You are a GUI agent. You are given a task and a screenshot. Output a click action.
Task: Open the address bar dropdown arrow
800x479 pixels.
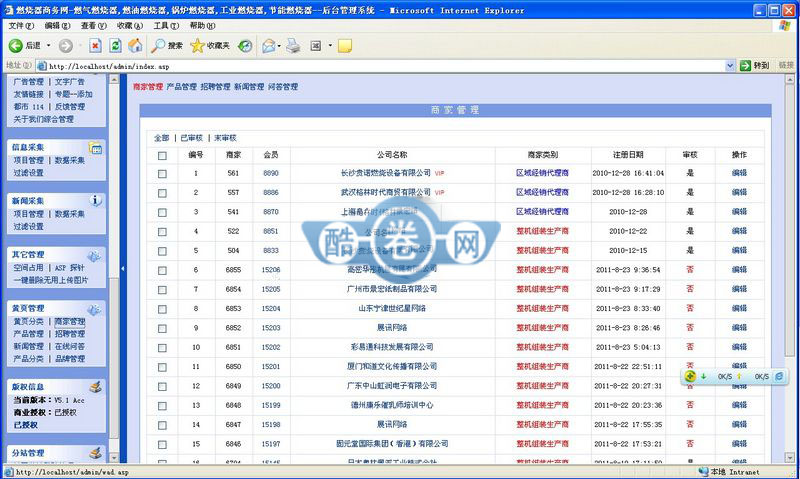coord(730,65)
